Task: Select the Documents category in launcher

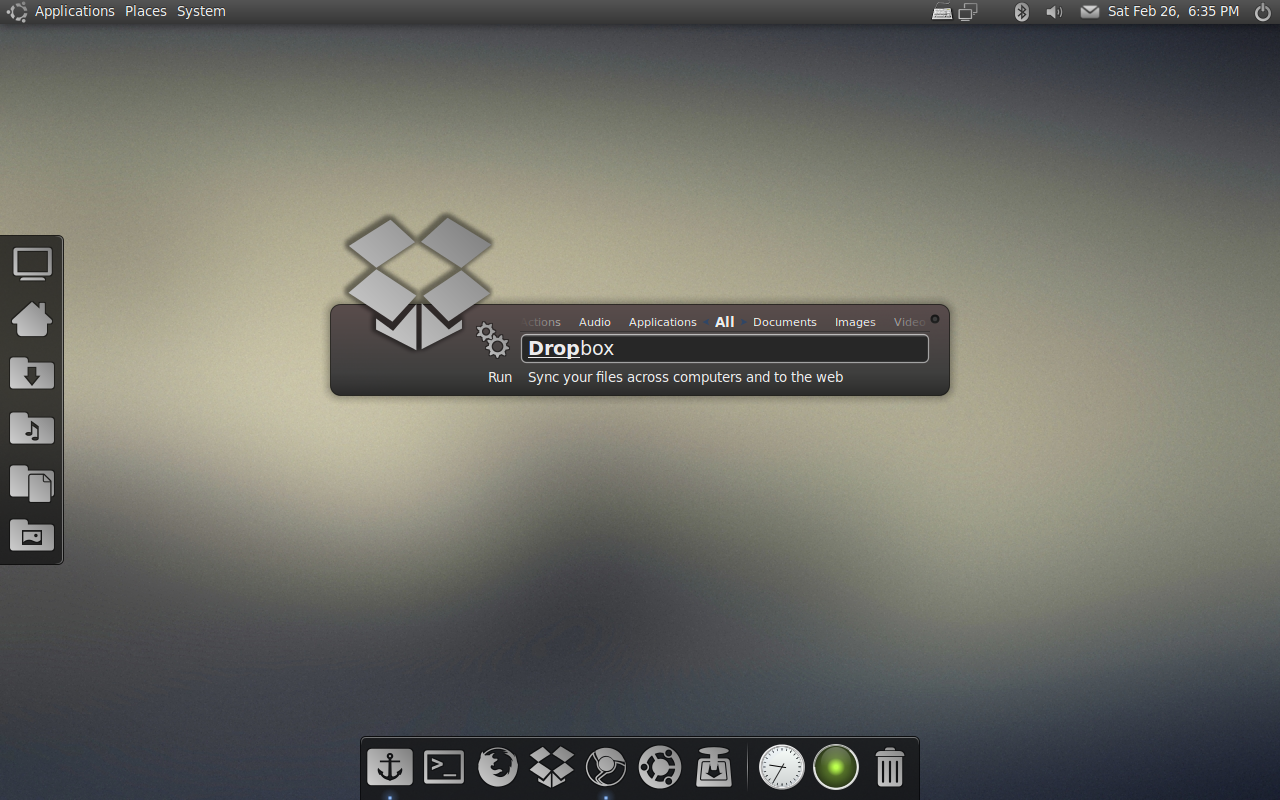Action: click(785, 322)
